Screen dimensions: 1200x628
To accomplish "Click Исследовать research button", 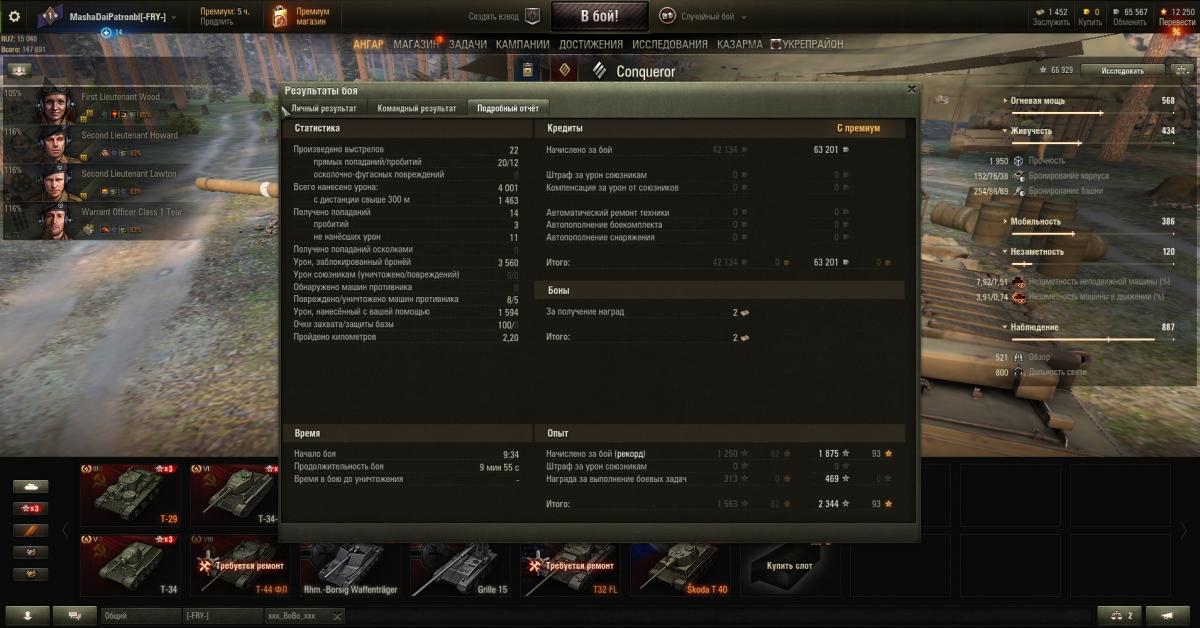I will click(1123, 70).
